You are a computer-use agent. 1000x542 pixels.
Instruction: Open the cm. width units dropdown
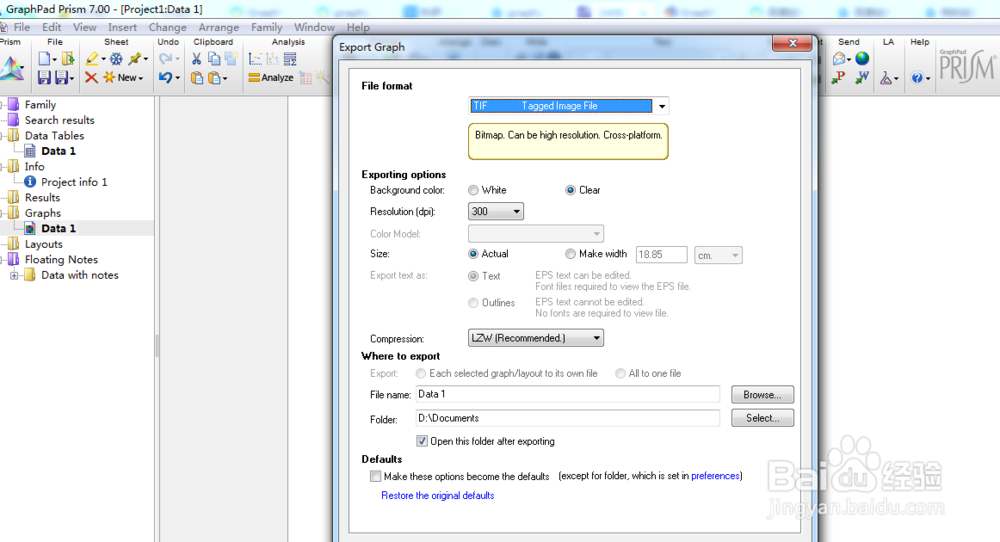[x=718, y=255]
